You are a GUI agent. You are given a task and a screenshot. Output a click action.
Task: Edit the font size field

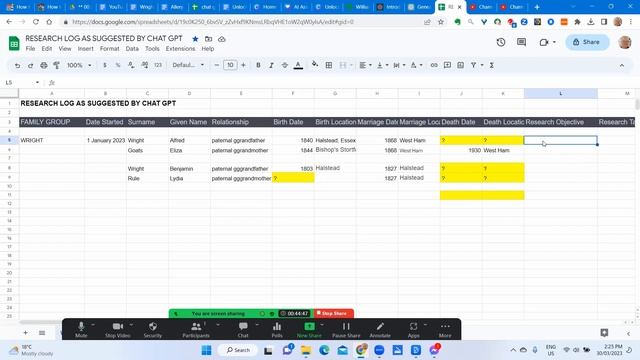tap(230, 65)
